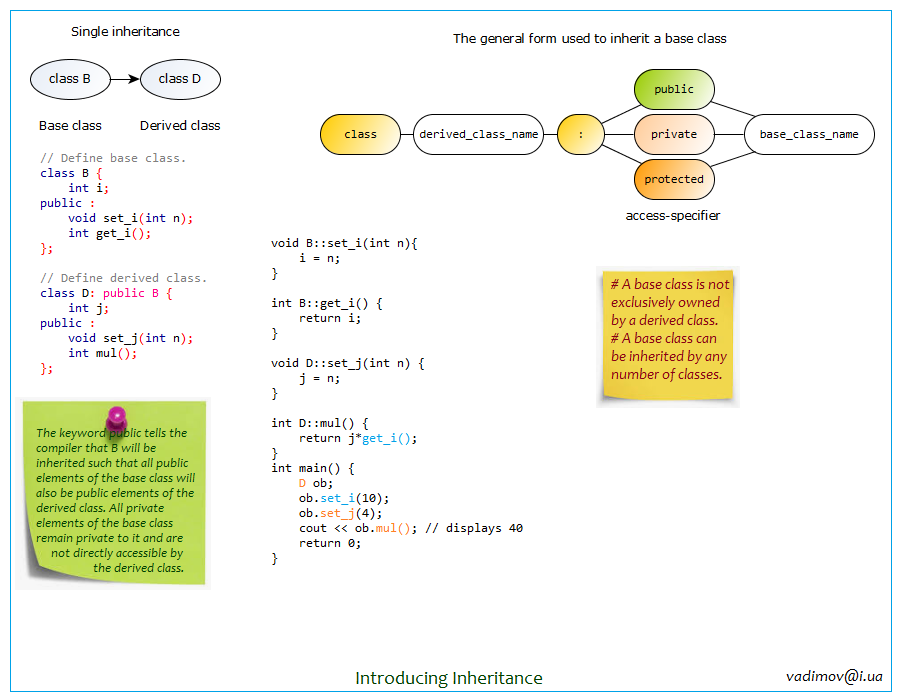Screen dimensions: 900x700
Task: Click 'int j;' member declaration
Action: (88, 309)
